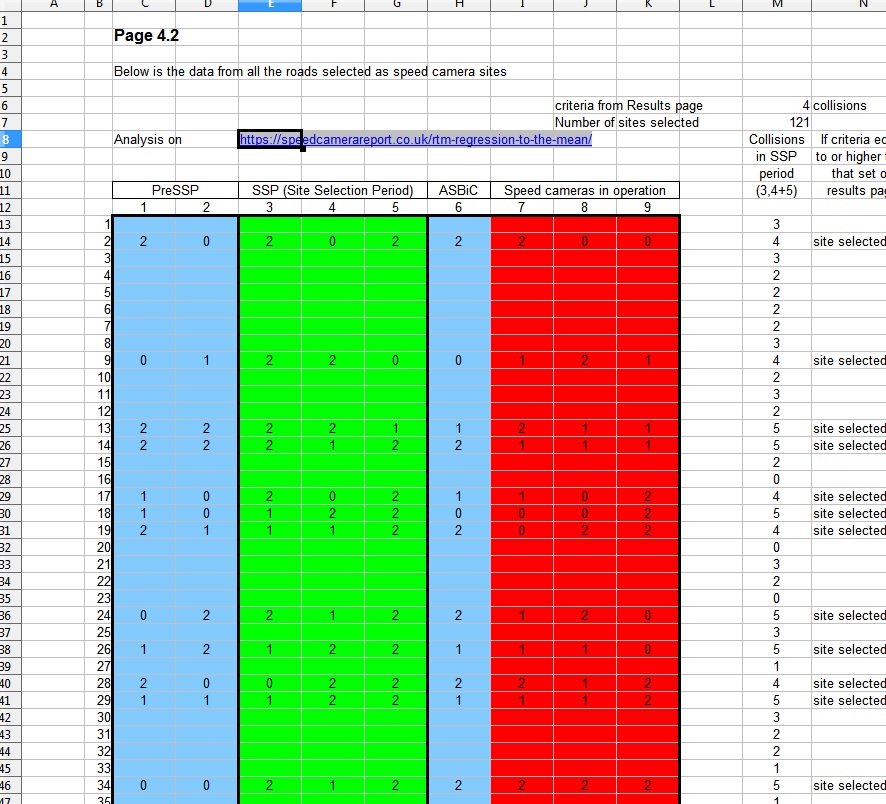Select the "SSP (Site Selection Period)" header cell
This screenshot has width=886, height=804.
332,191
